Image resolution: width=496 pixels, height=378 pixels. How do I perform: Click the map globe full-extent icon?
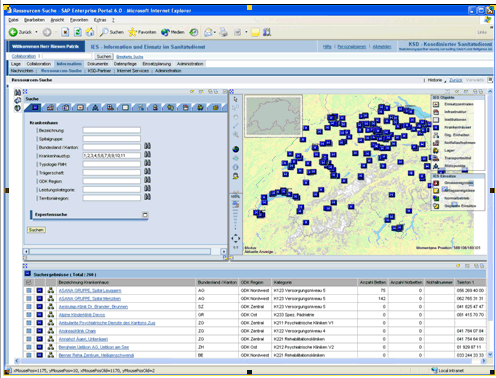point(236,149)
